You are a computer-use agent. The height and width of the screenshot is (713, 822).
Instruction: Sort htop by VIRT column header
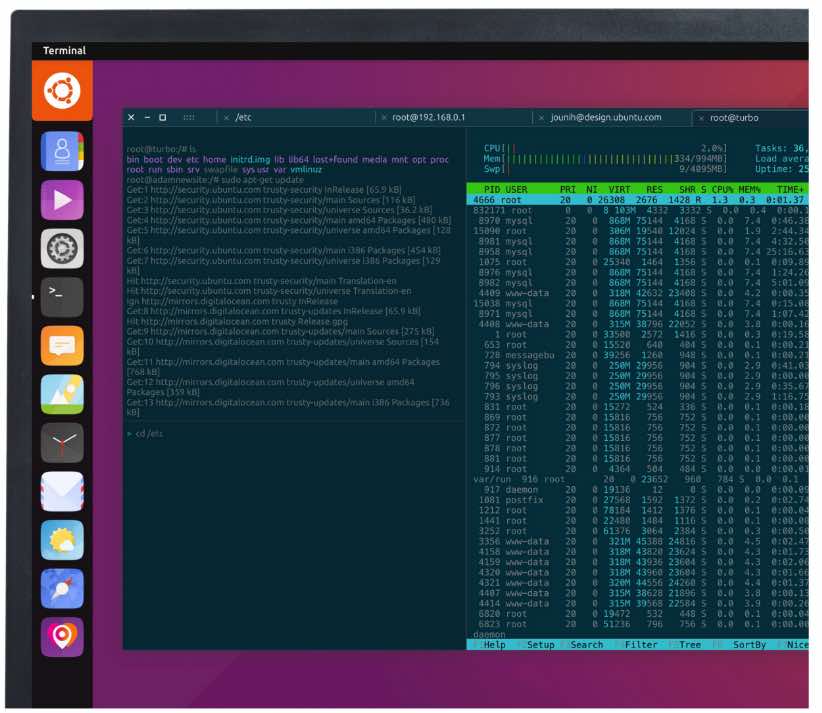tap(619, 189)
